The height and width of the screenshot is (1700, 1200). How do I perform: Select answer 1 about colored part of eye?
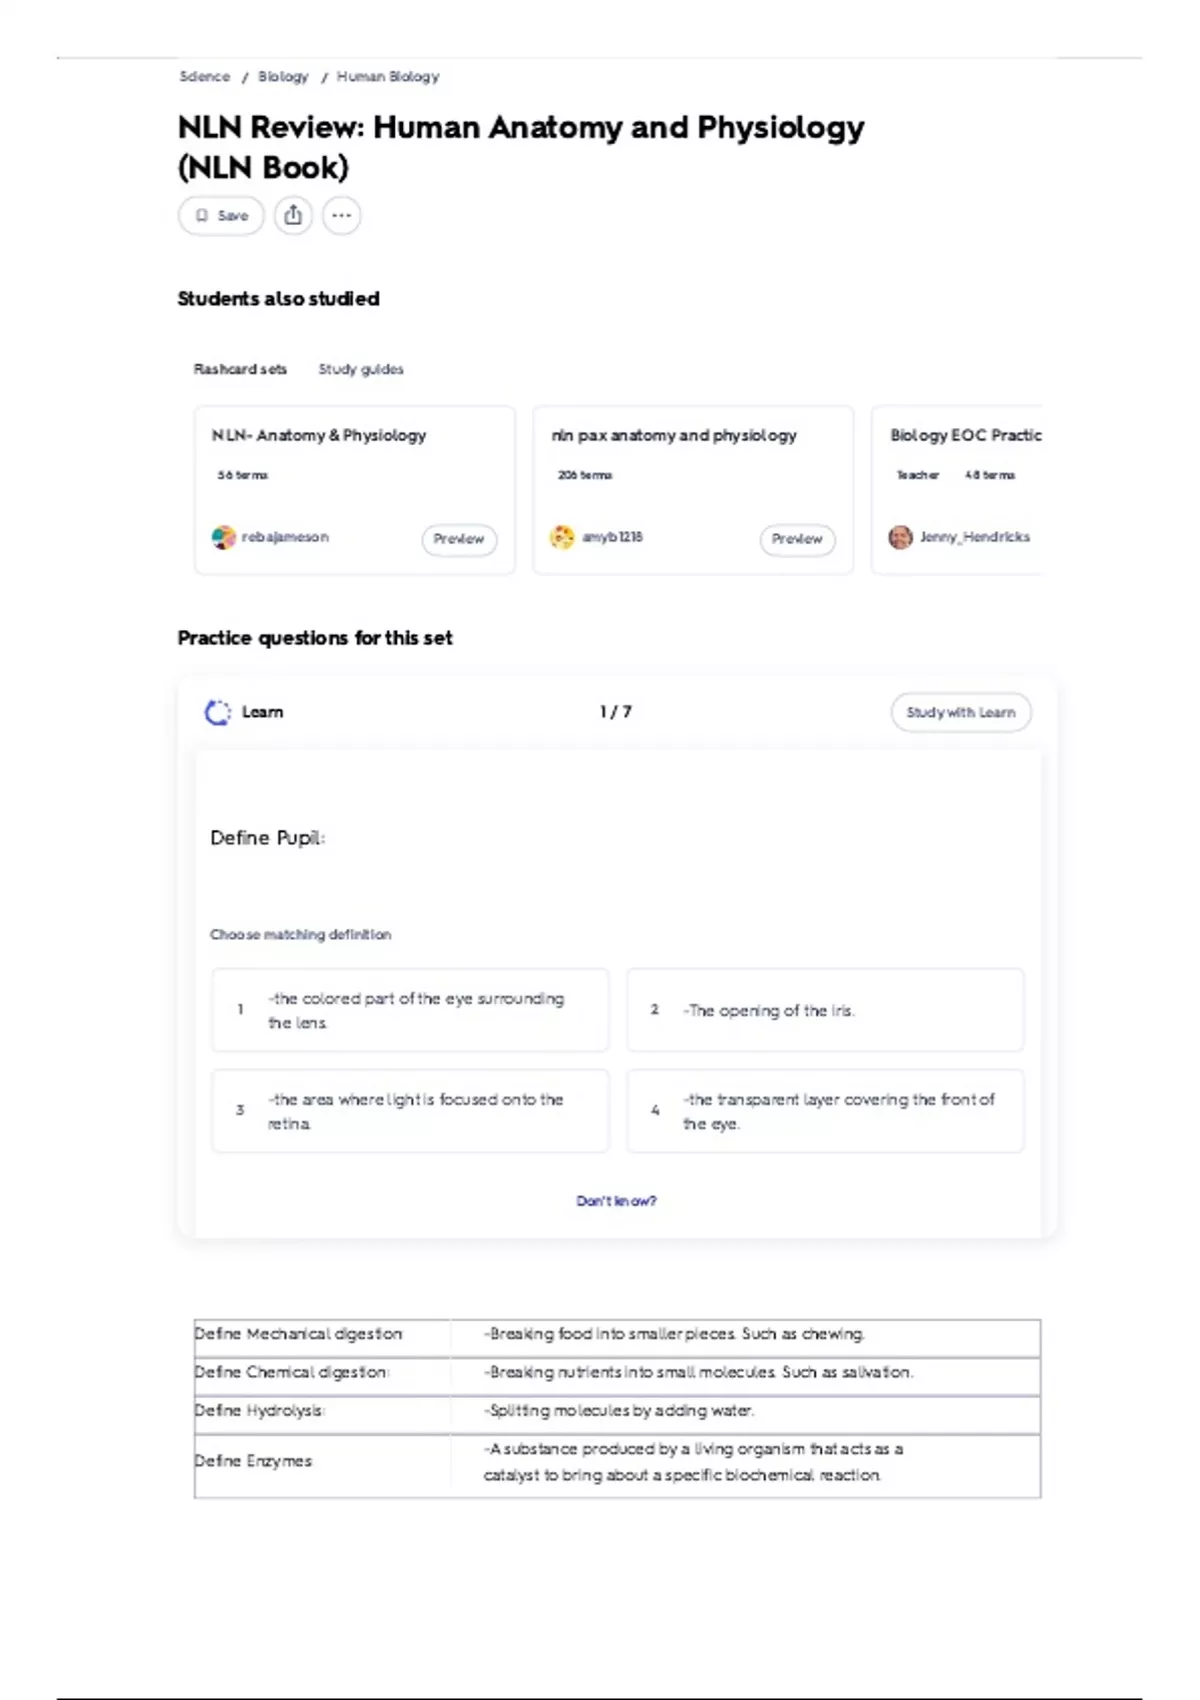coord(409,1010)
